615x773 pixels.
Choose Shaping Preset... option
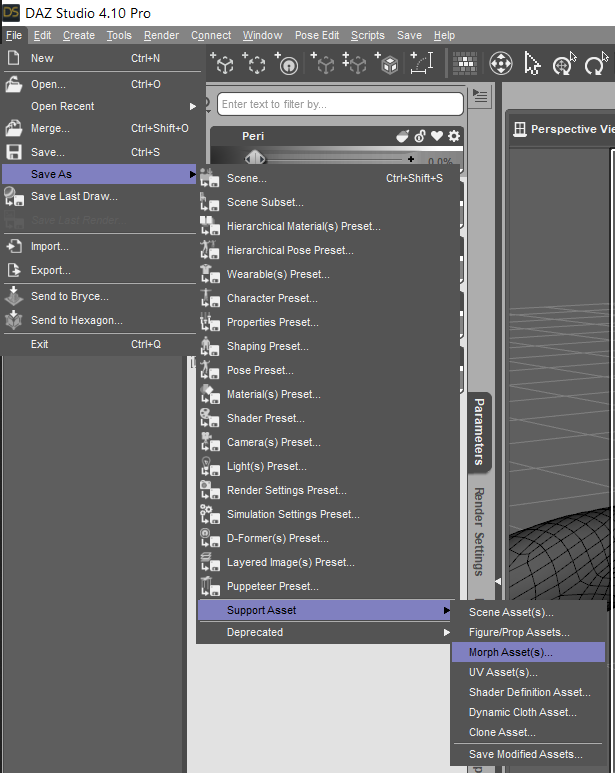(328, 346)
